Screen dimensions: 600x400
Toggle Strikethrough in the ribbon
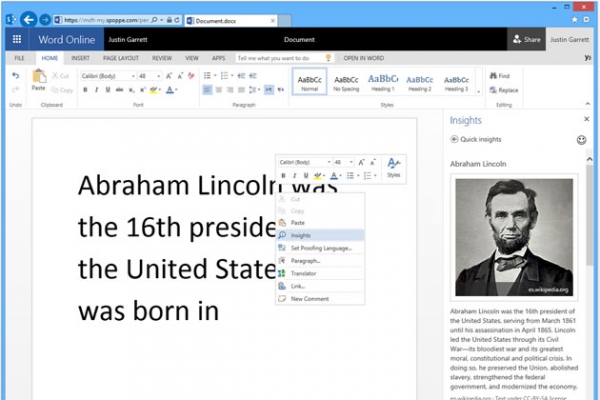pos(119,90)
